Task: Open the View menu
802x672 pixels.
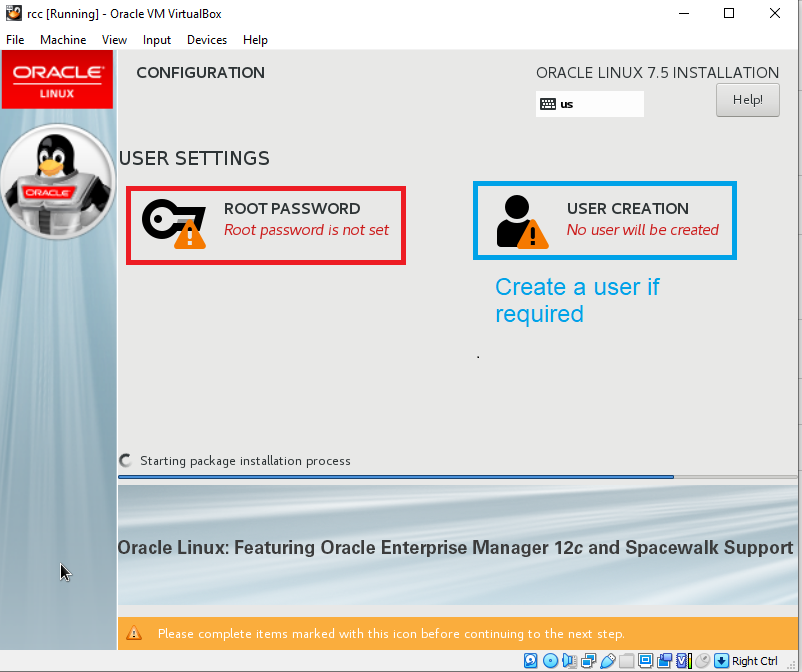Action: pyautogui.click(x=114, y=40)
